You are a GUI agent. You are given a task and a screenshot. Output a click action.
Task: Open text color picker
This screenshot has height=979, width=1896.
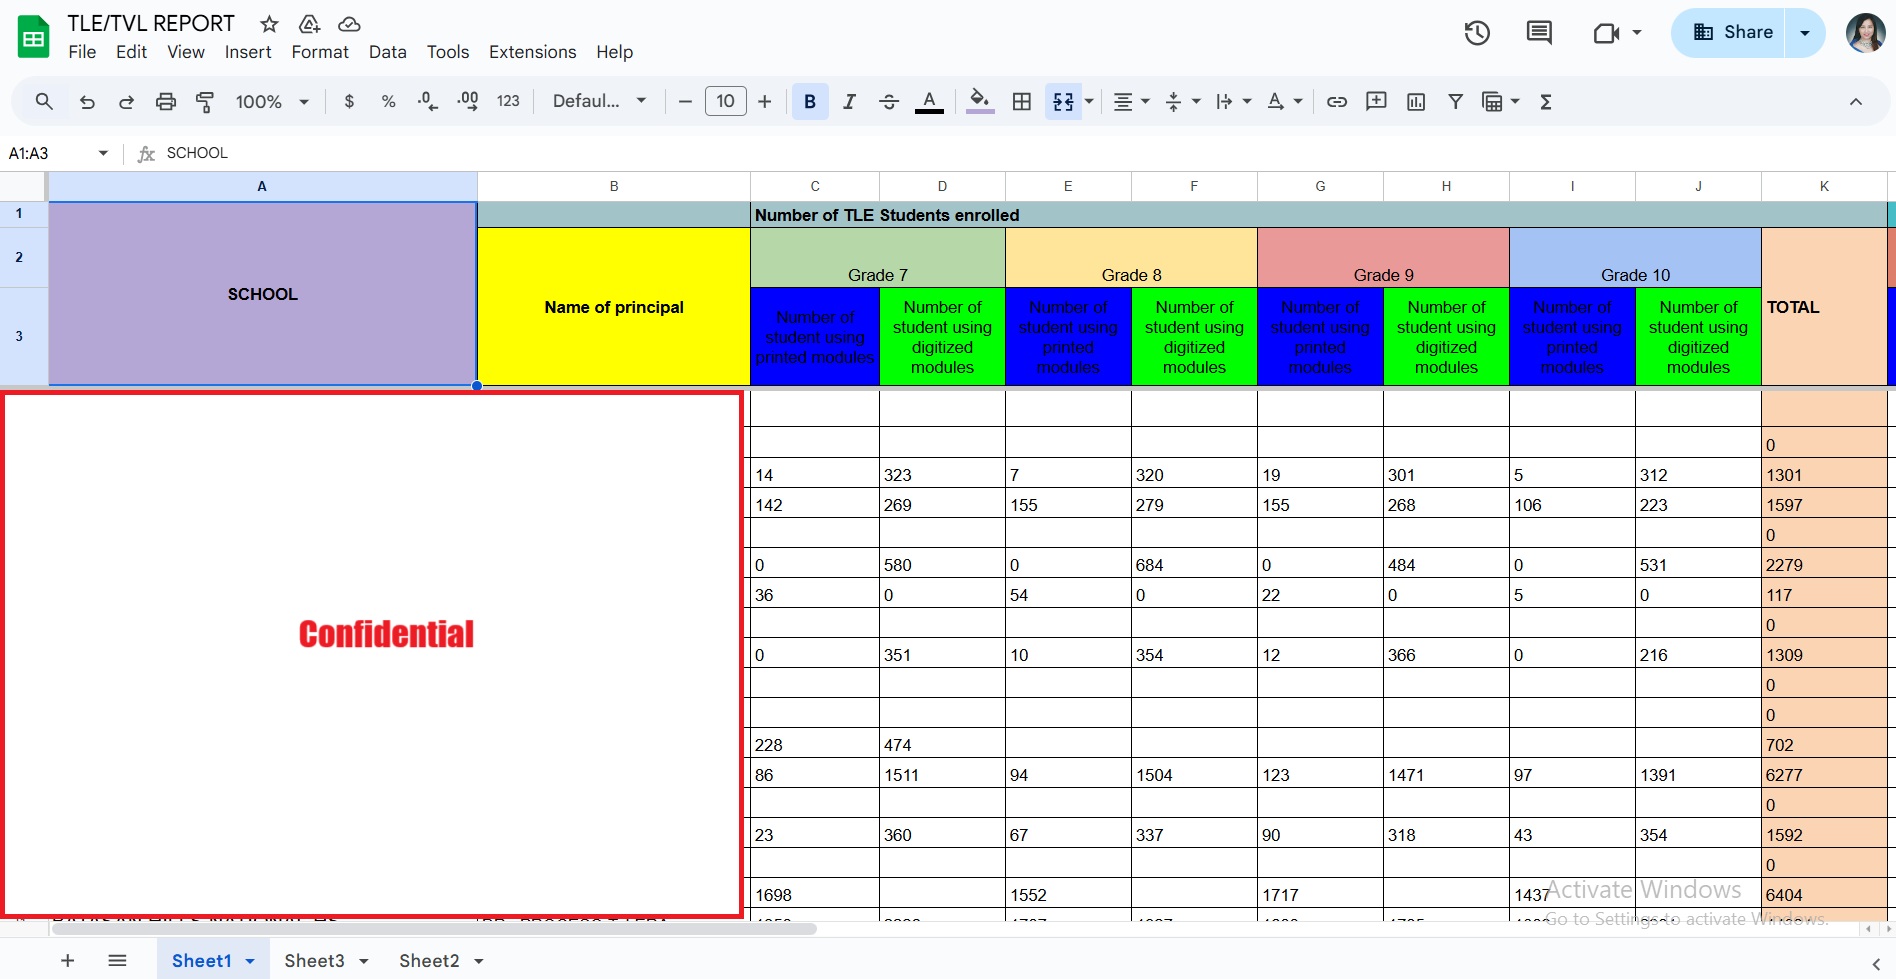pyautogui.click(x=929, y=101)
